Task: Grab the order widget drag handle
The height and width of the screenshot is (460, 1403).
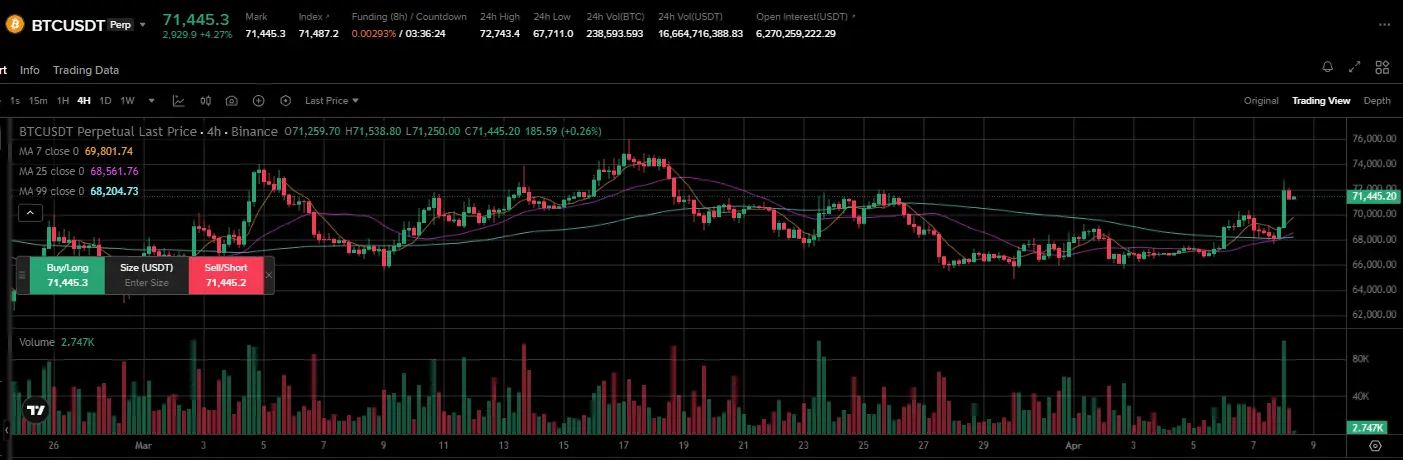Action: click(x=23, y=275)
